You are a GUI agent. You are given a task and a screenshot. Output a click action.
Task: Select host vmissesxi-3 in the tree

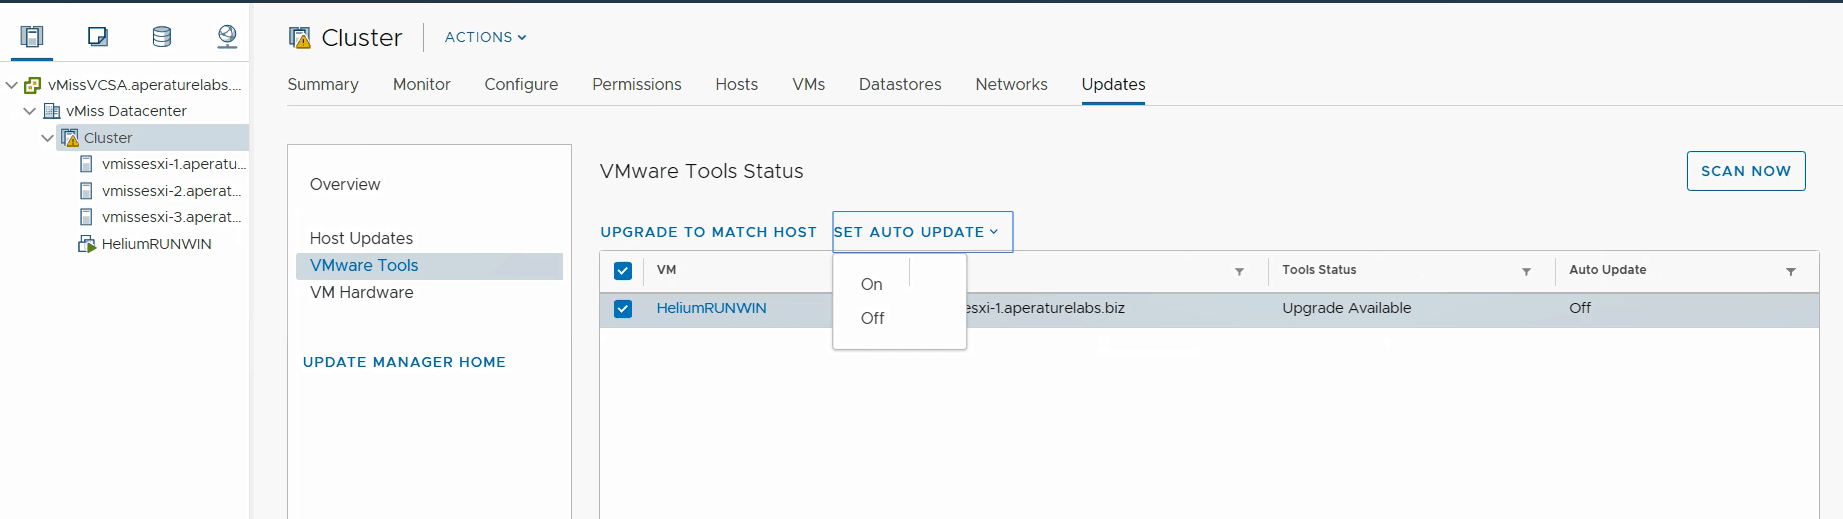click(x=172, y=217)
